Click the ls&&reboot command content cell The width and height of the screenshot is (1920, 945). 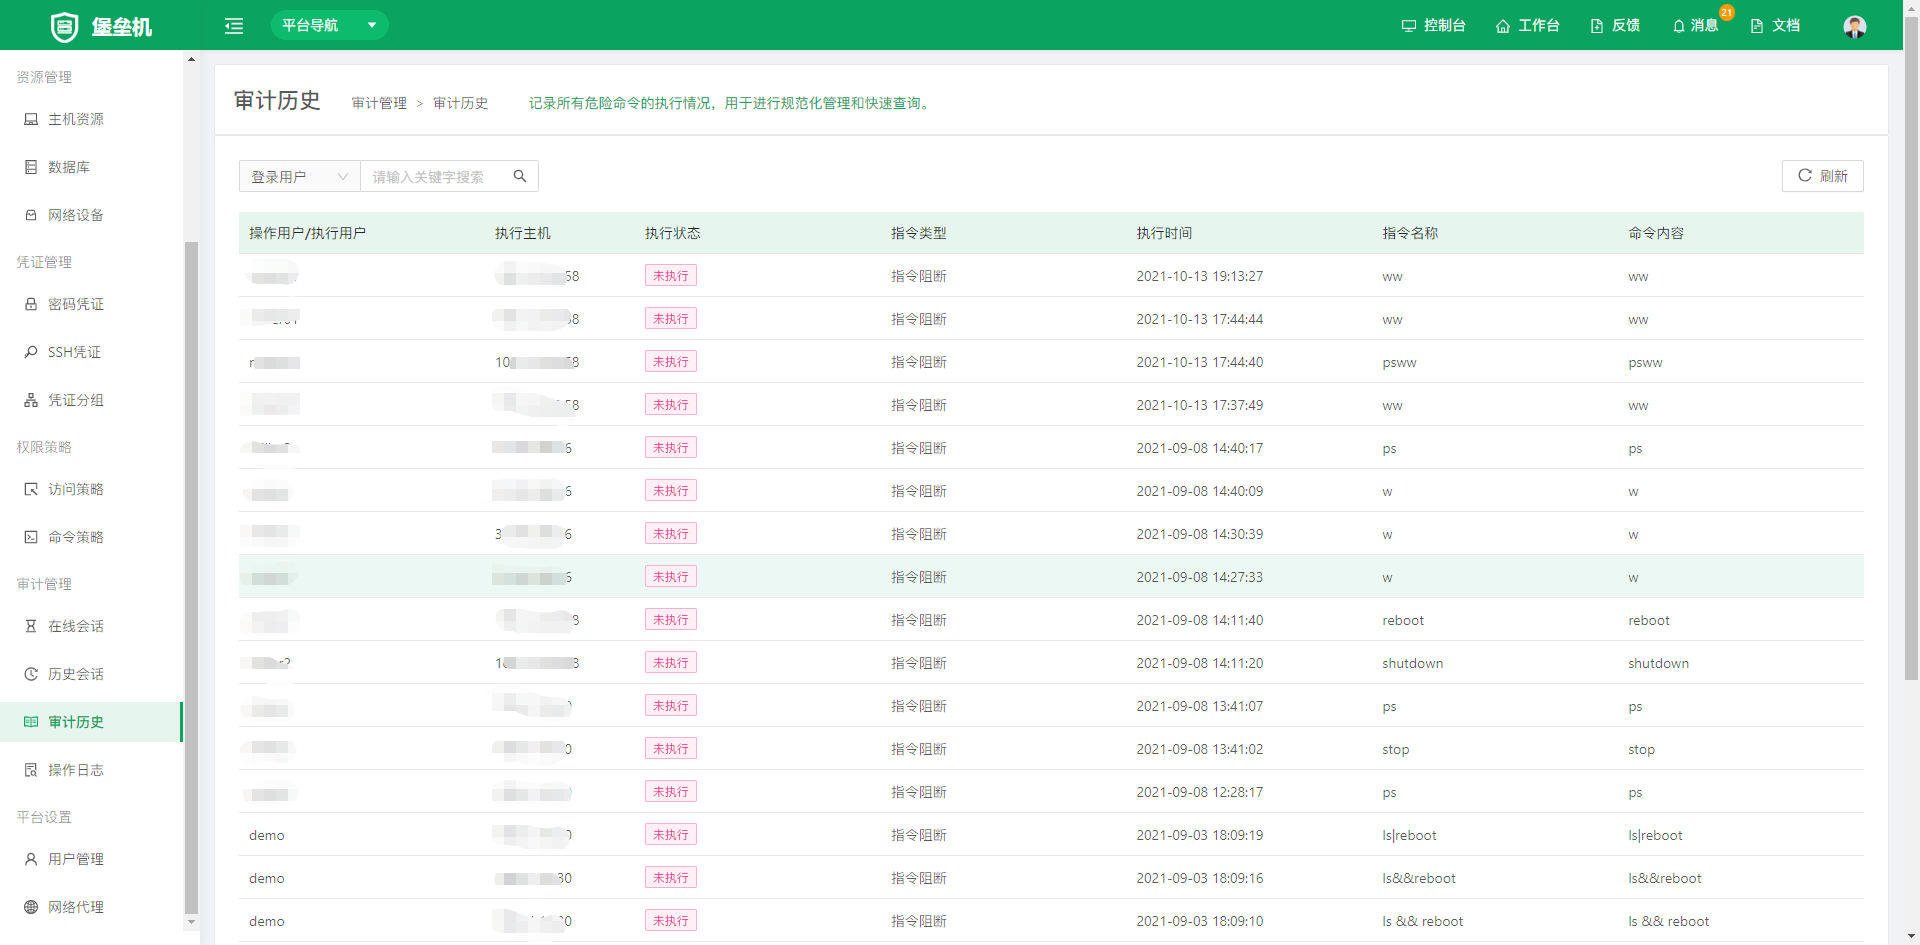tap(1664, 878)
